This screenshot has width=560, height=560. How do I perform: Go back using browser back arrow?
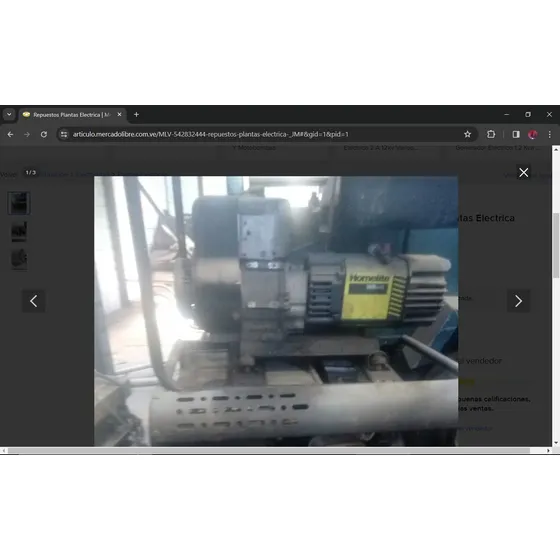coord(10,134)
